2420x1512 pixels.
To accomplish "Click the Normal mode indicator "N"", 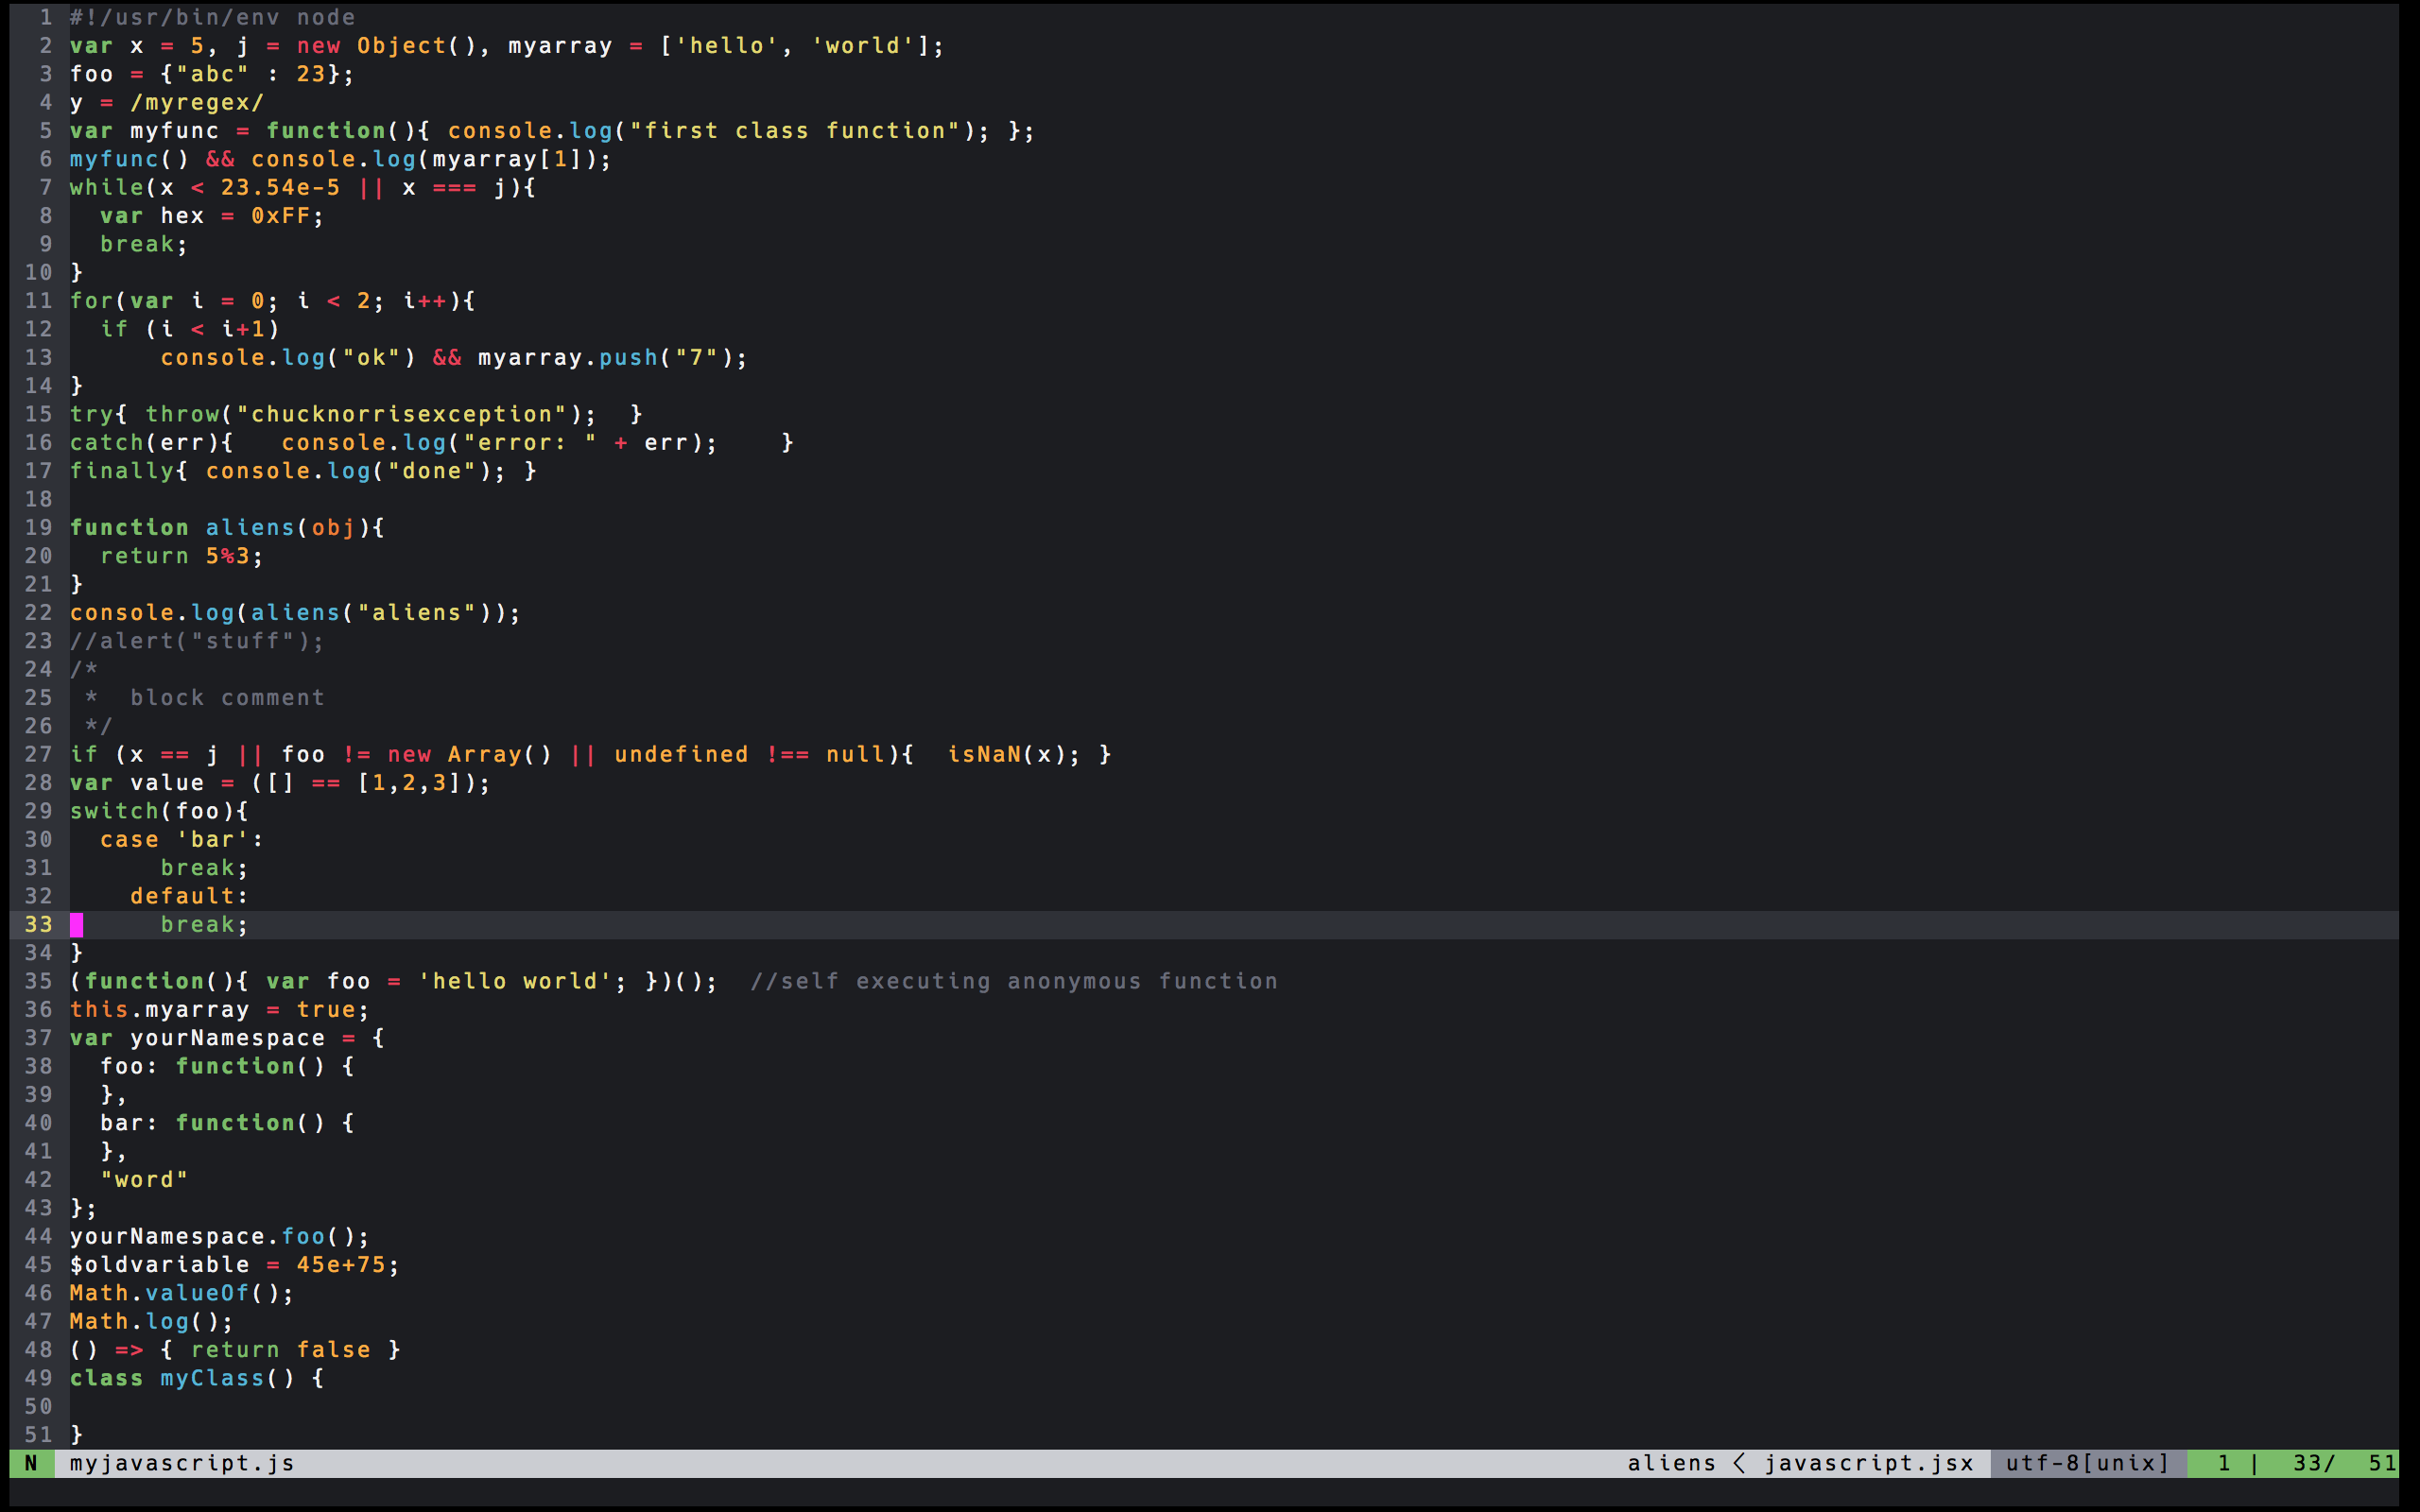I will (x=32, y=1463).
